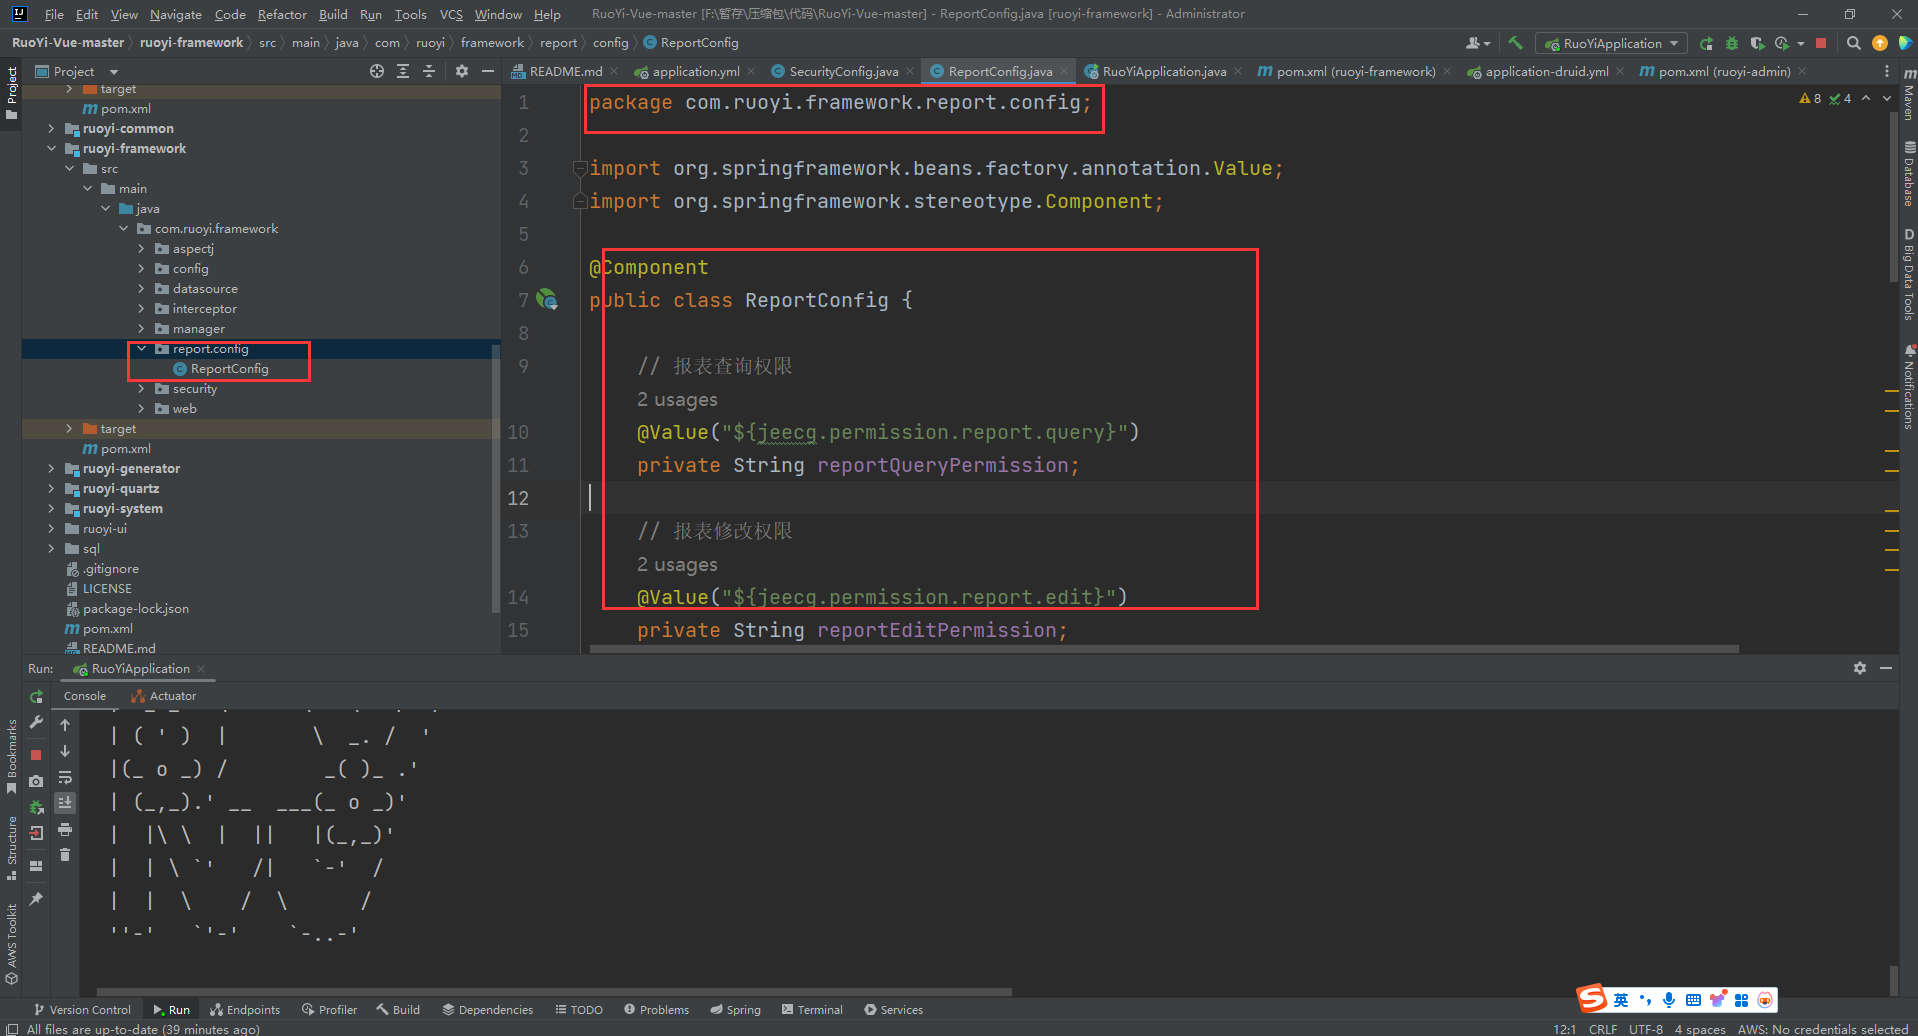The image size is (1918, 1036).
Task: Open Project panel settings gear
Action: coord(461,71)
